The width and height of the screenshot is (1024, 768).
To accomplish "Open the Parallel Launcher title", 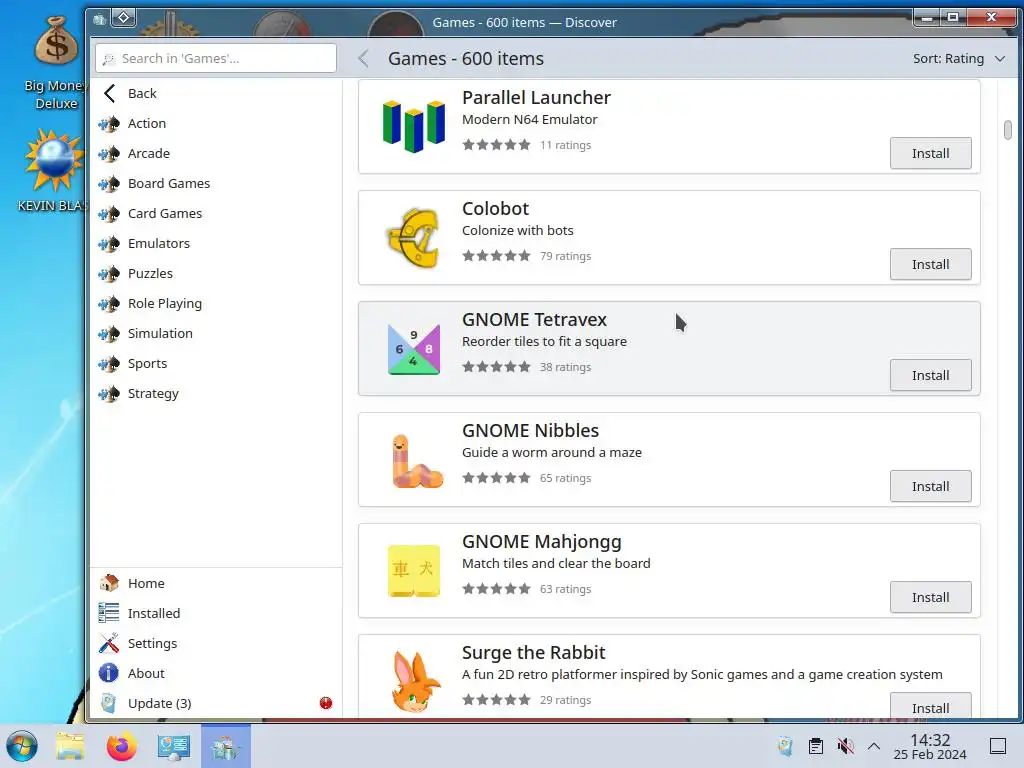I will 536,98.
